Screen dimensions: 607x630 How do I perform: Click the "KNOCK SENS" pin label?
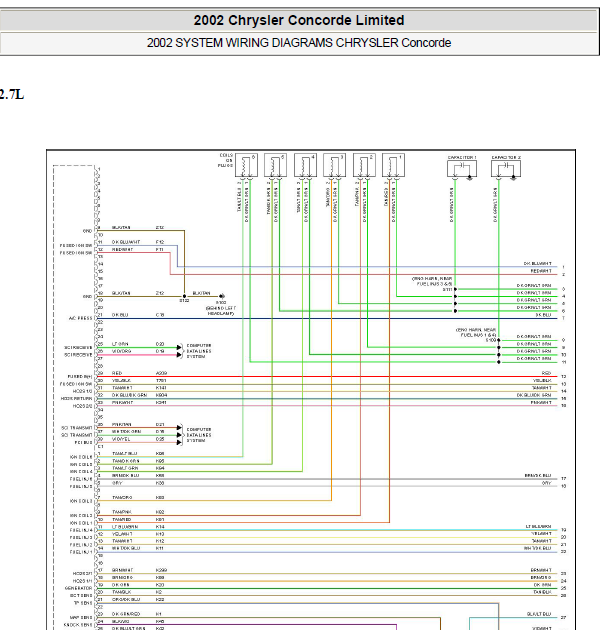[x=78, y=625]
